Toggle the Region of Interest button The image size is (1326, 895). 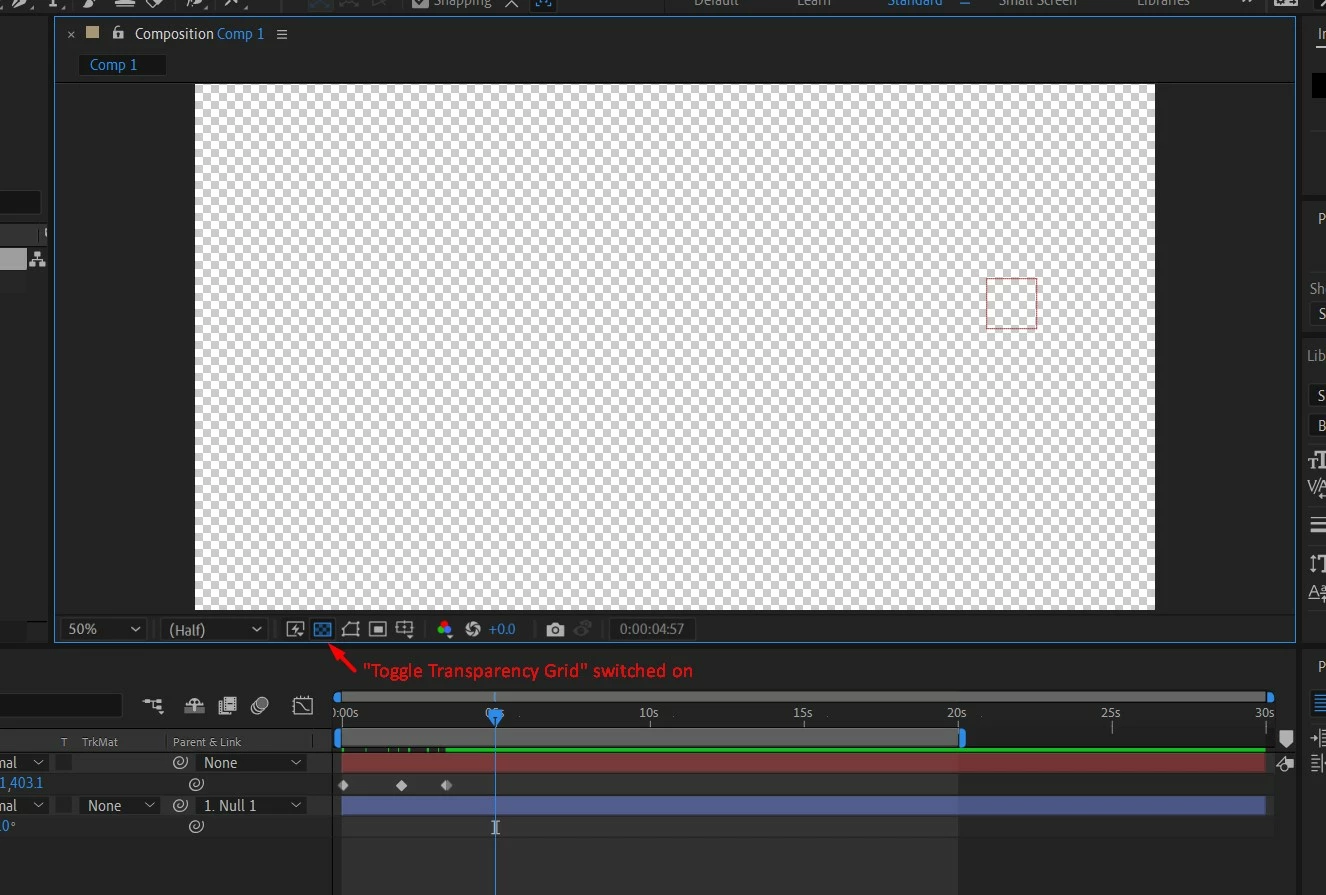(x=377, y=629)
